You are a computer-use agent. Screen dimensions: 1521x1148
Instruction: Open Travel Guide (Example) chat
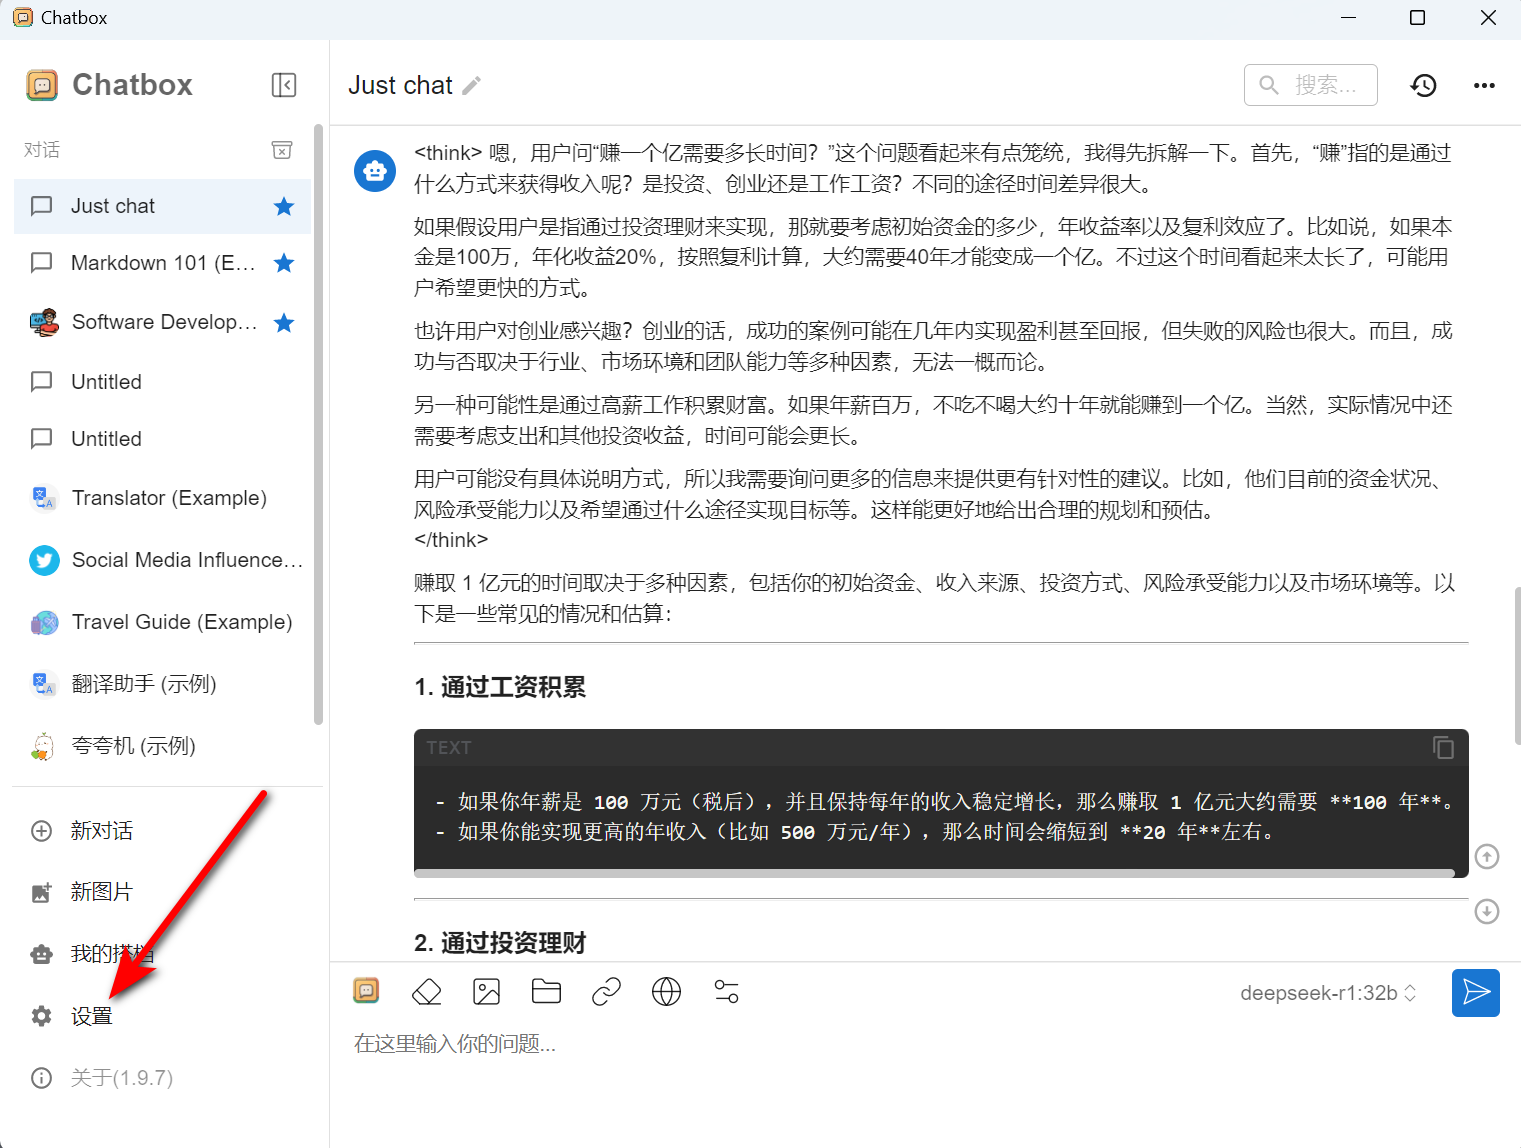coord(182,621)
